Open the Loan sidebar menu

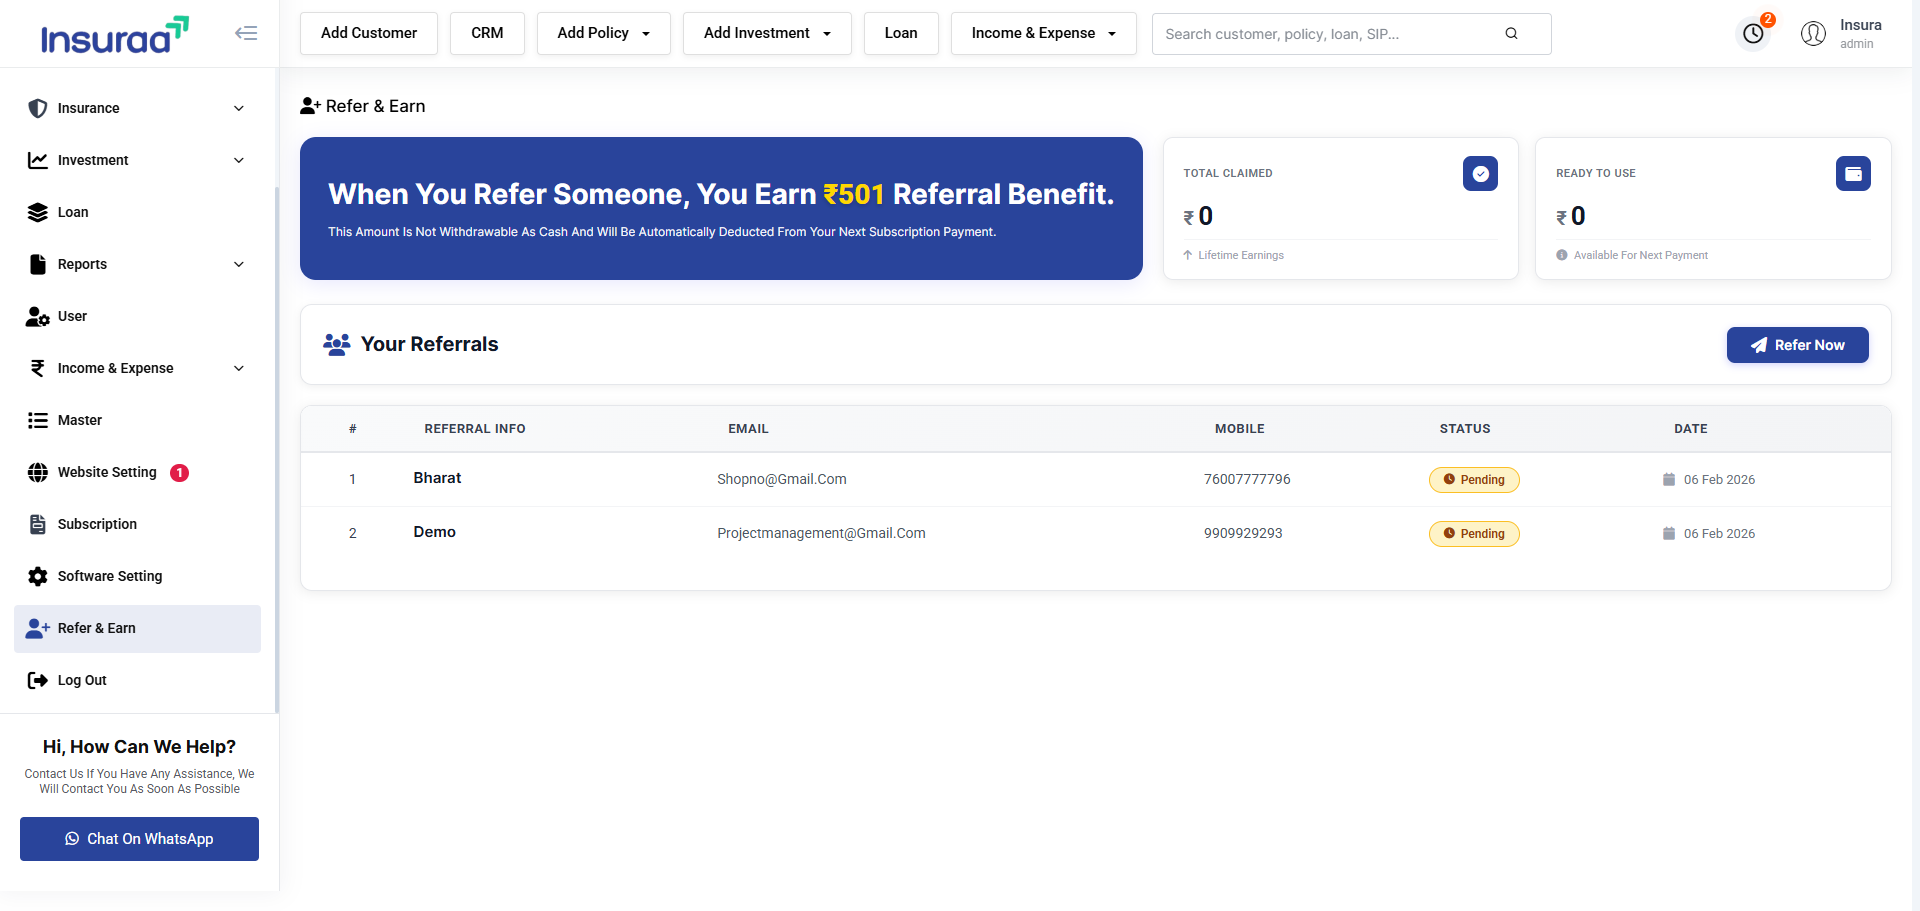coord(137,212)
